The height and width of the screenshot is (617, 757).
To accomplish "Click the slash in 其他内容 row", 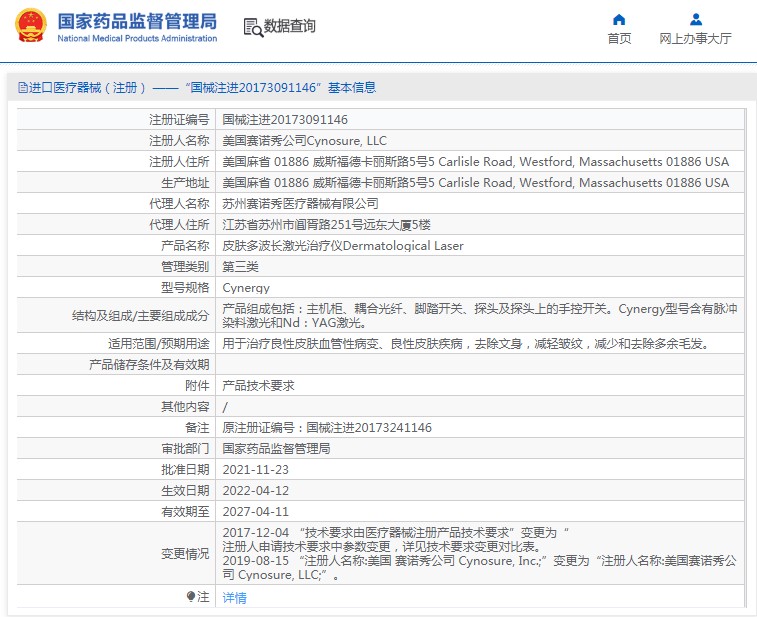I will [x=225, y=407].
